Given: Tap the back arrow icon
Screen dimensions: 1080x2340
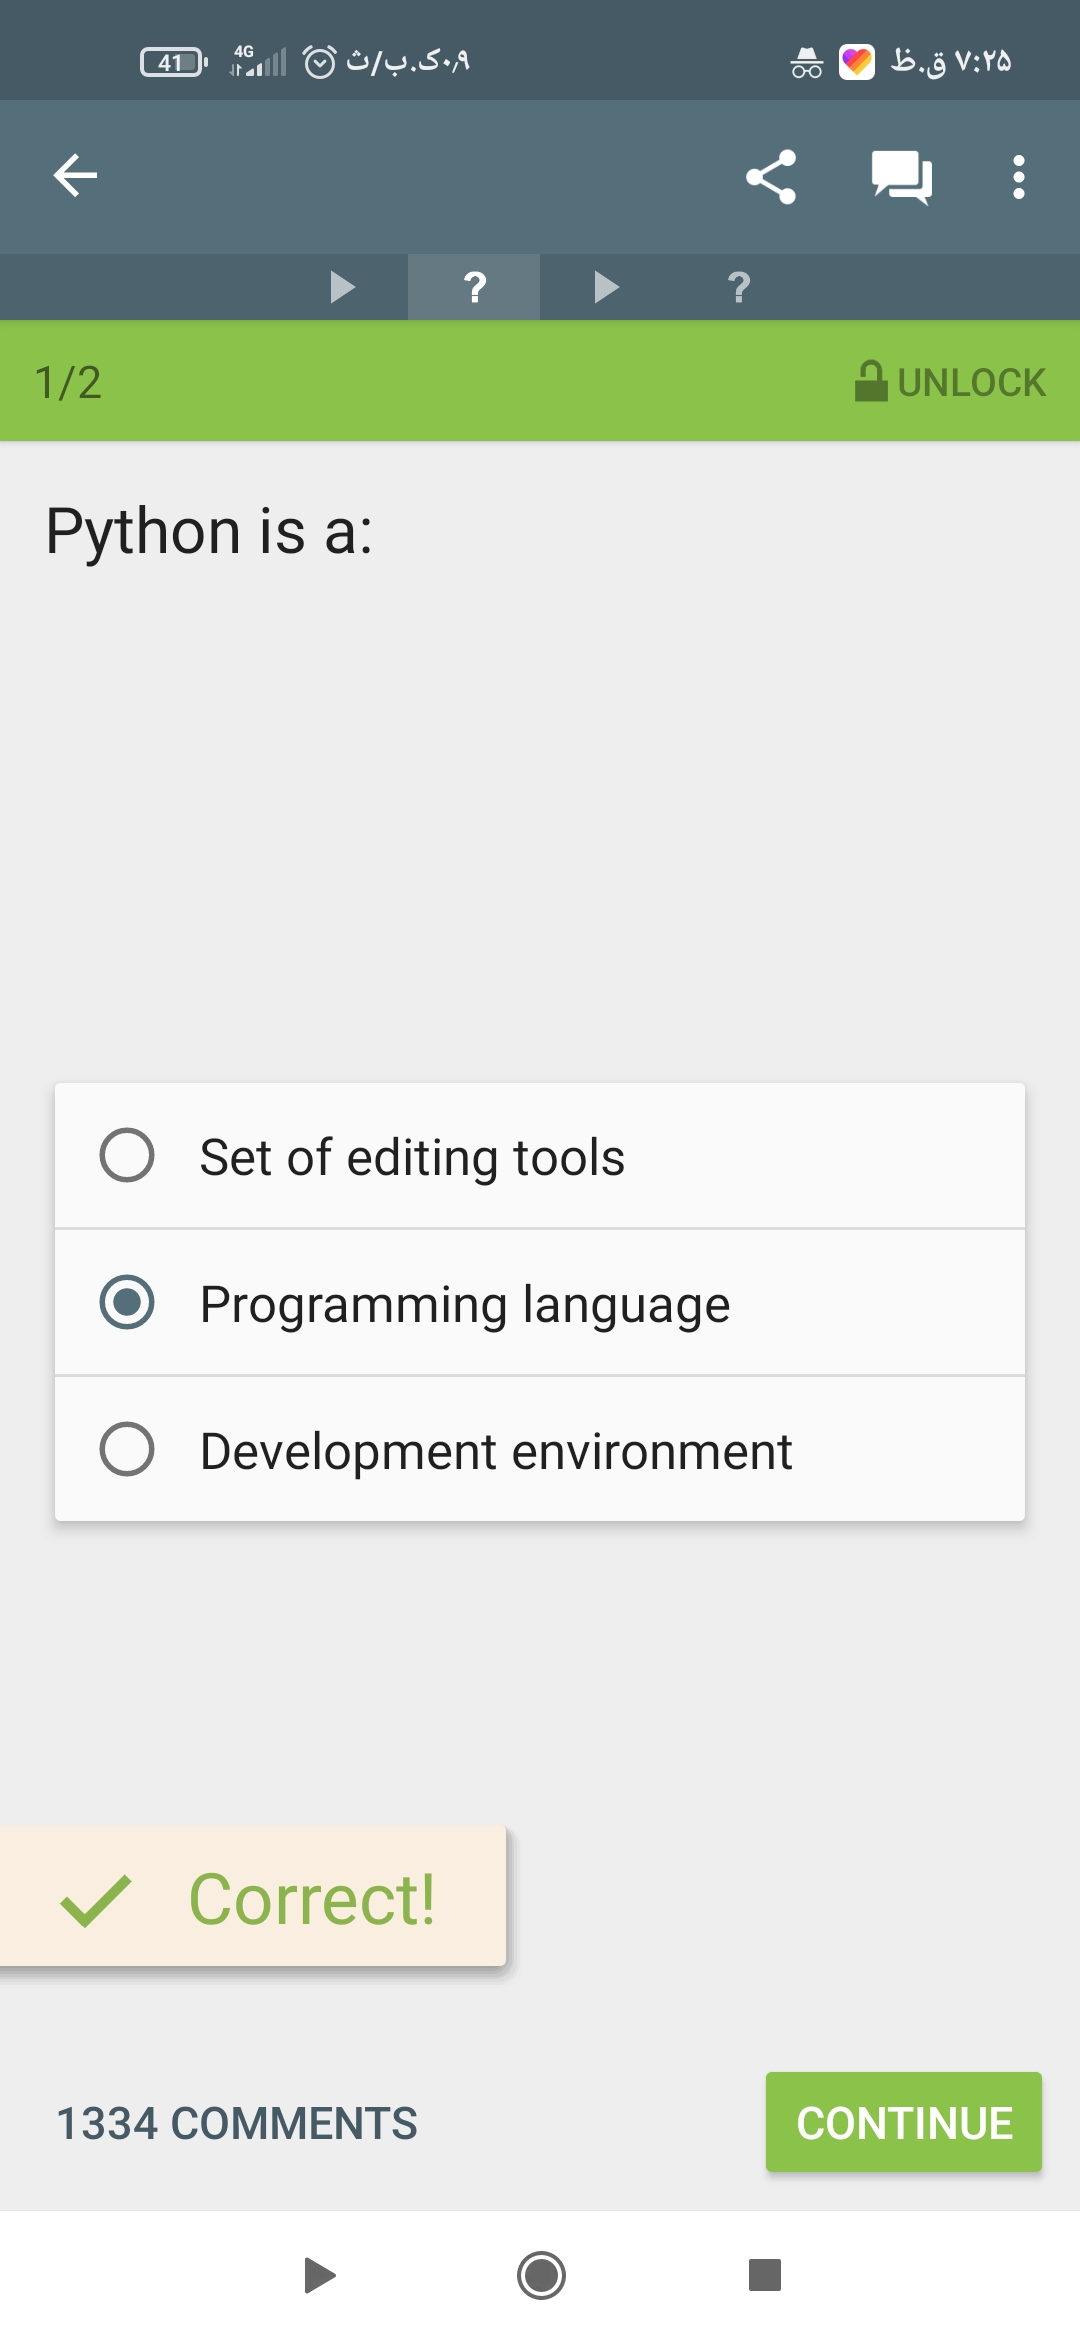Looking at the screenshot, I should [75, 176].
